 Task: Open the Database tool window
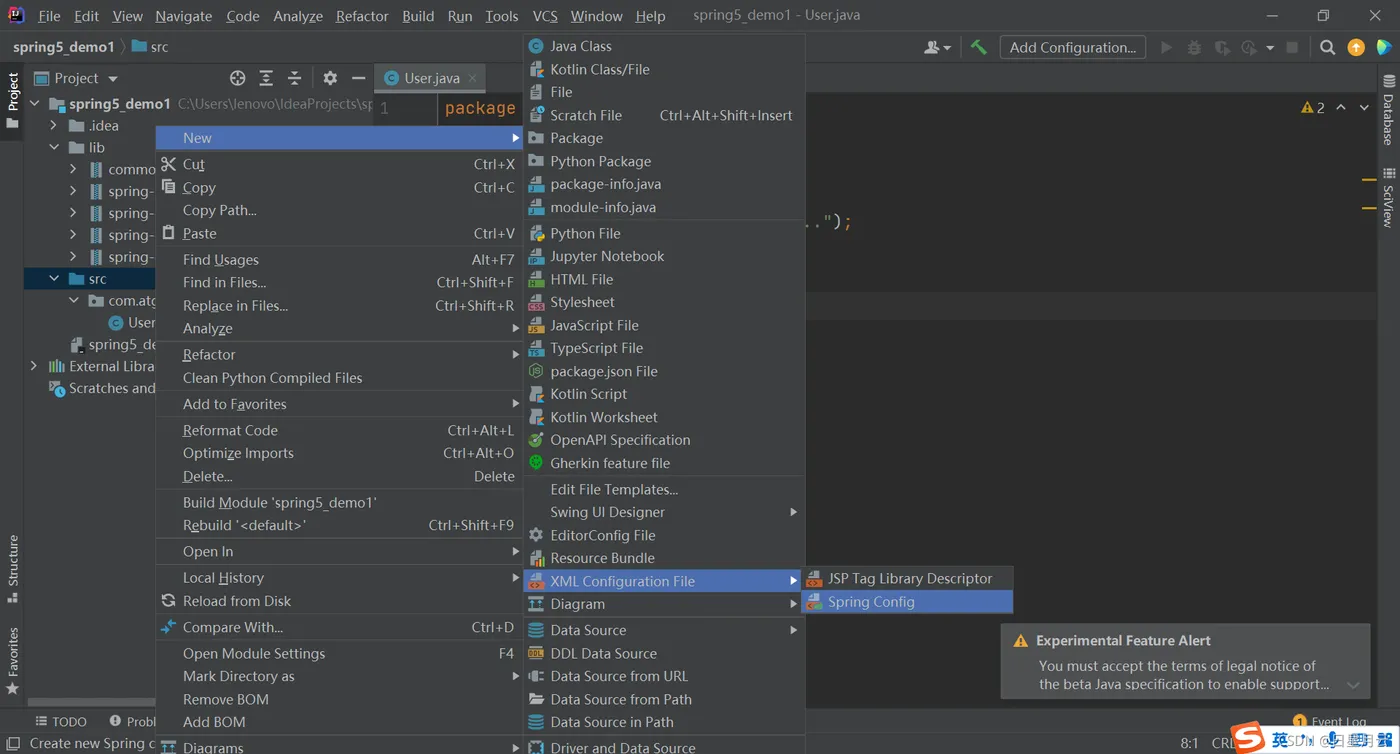click(1388, 109)
